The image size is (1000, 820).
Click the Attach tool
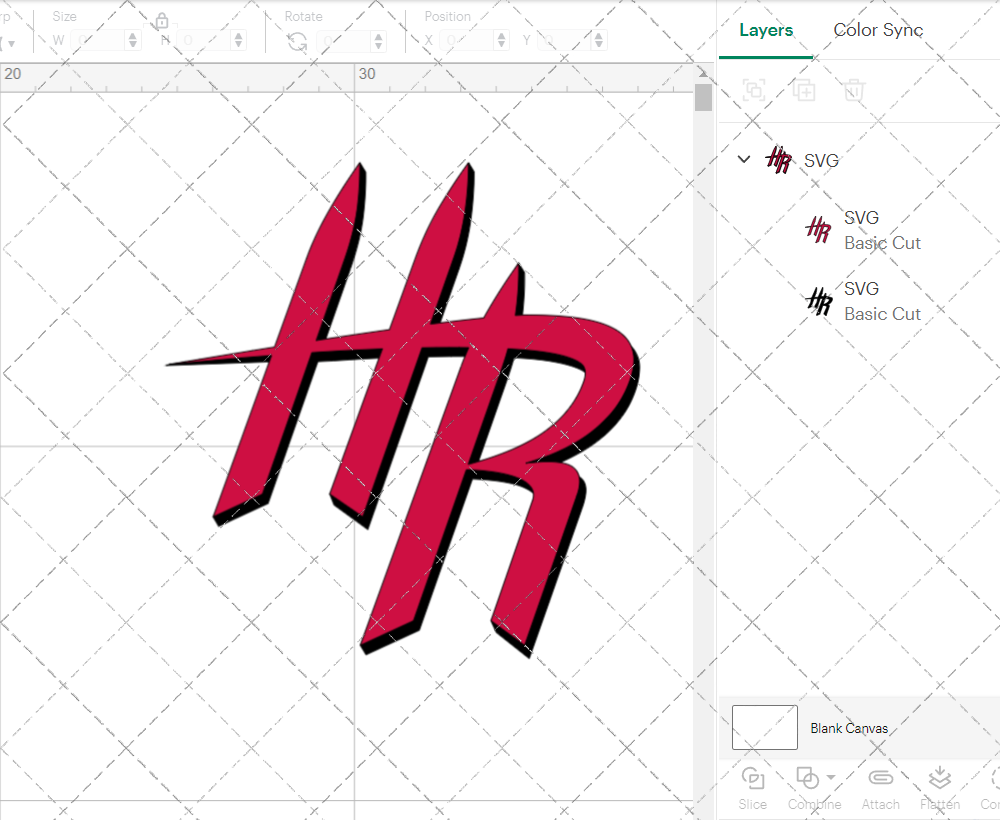881,788
